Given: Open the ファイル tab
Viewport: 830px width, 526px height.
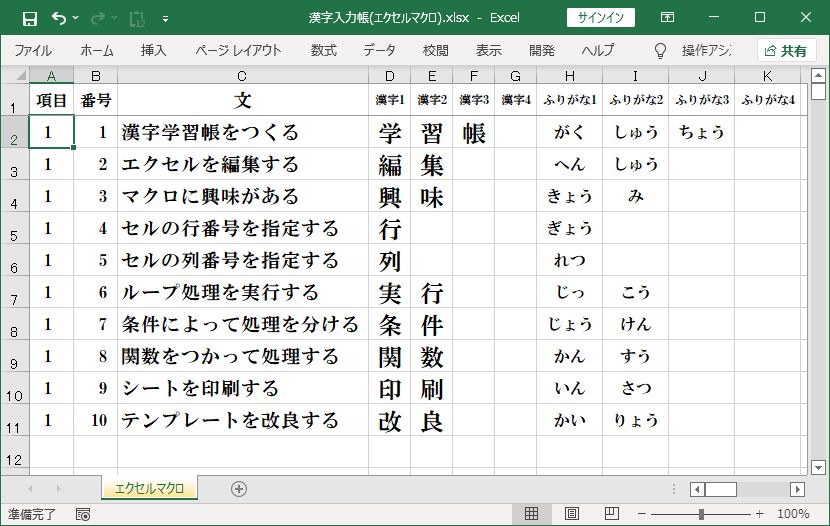Looking at the screenshot, I should (33, 50).
